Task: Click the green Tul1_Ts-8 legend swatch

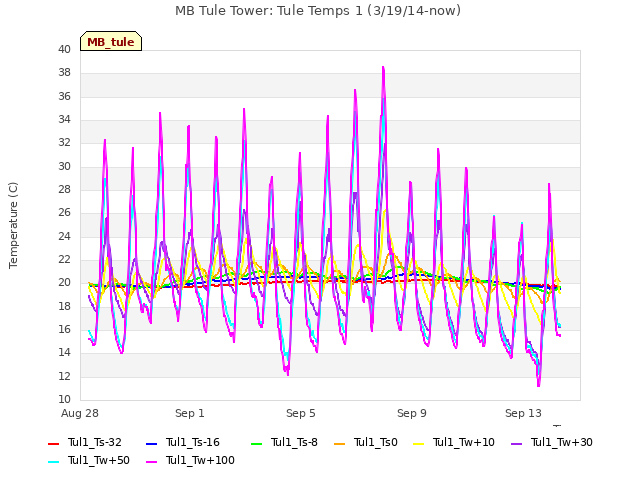Action: click(256, 443)
